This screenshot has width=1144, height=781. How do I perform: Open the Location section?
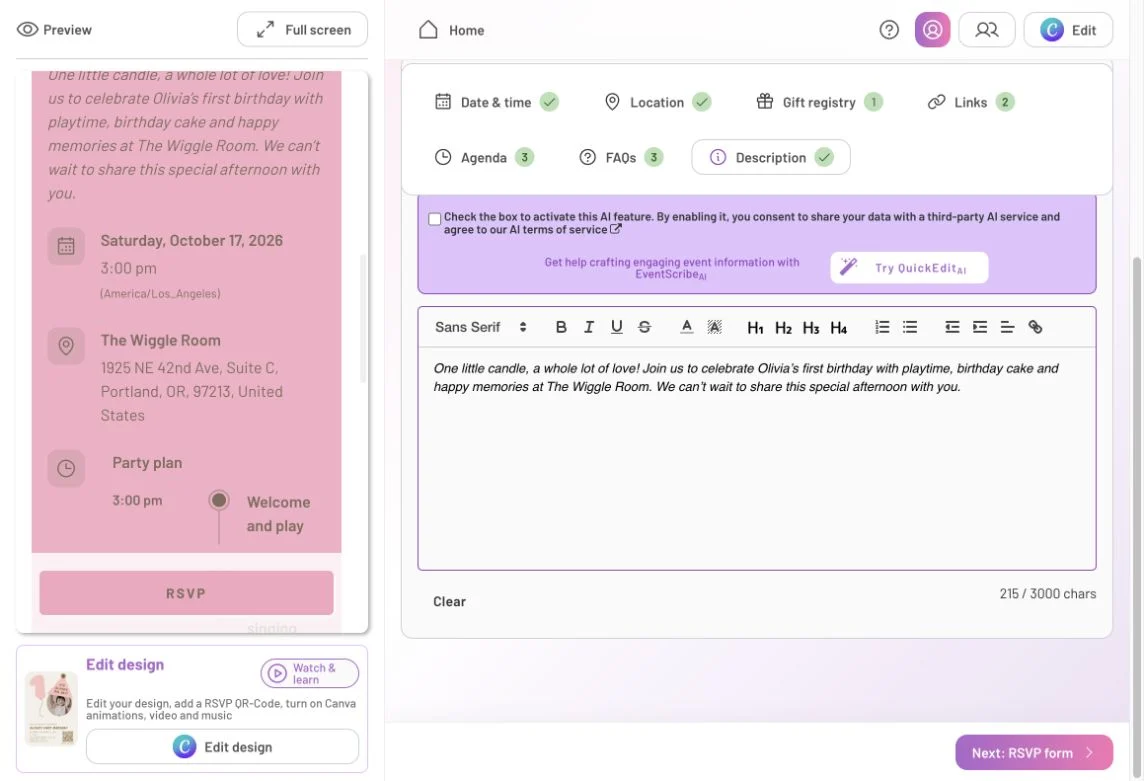[657, 102]
